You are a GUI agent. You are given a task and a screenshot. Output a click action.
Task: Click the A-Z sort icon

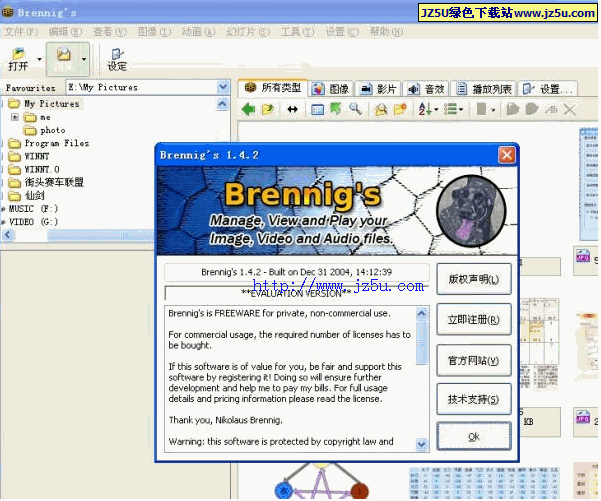(425, 110)
